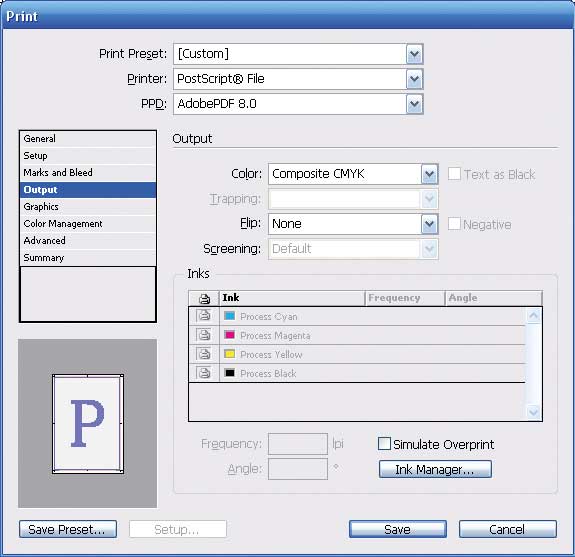The width and height of the screenshot is (575, 557).
Task: Toggle the printer icon for Process Black
Action: (x=204, y=373)
